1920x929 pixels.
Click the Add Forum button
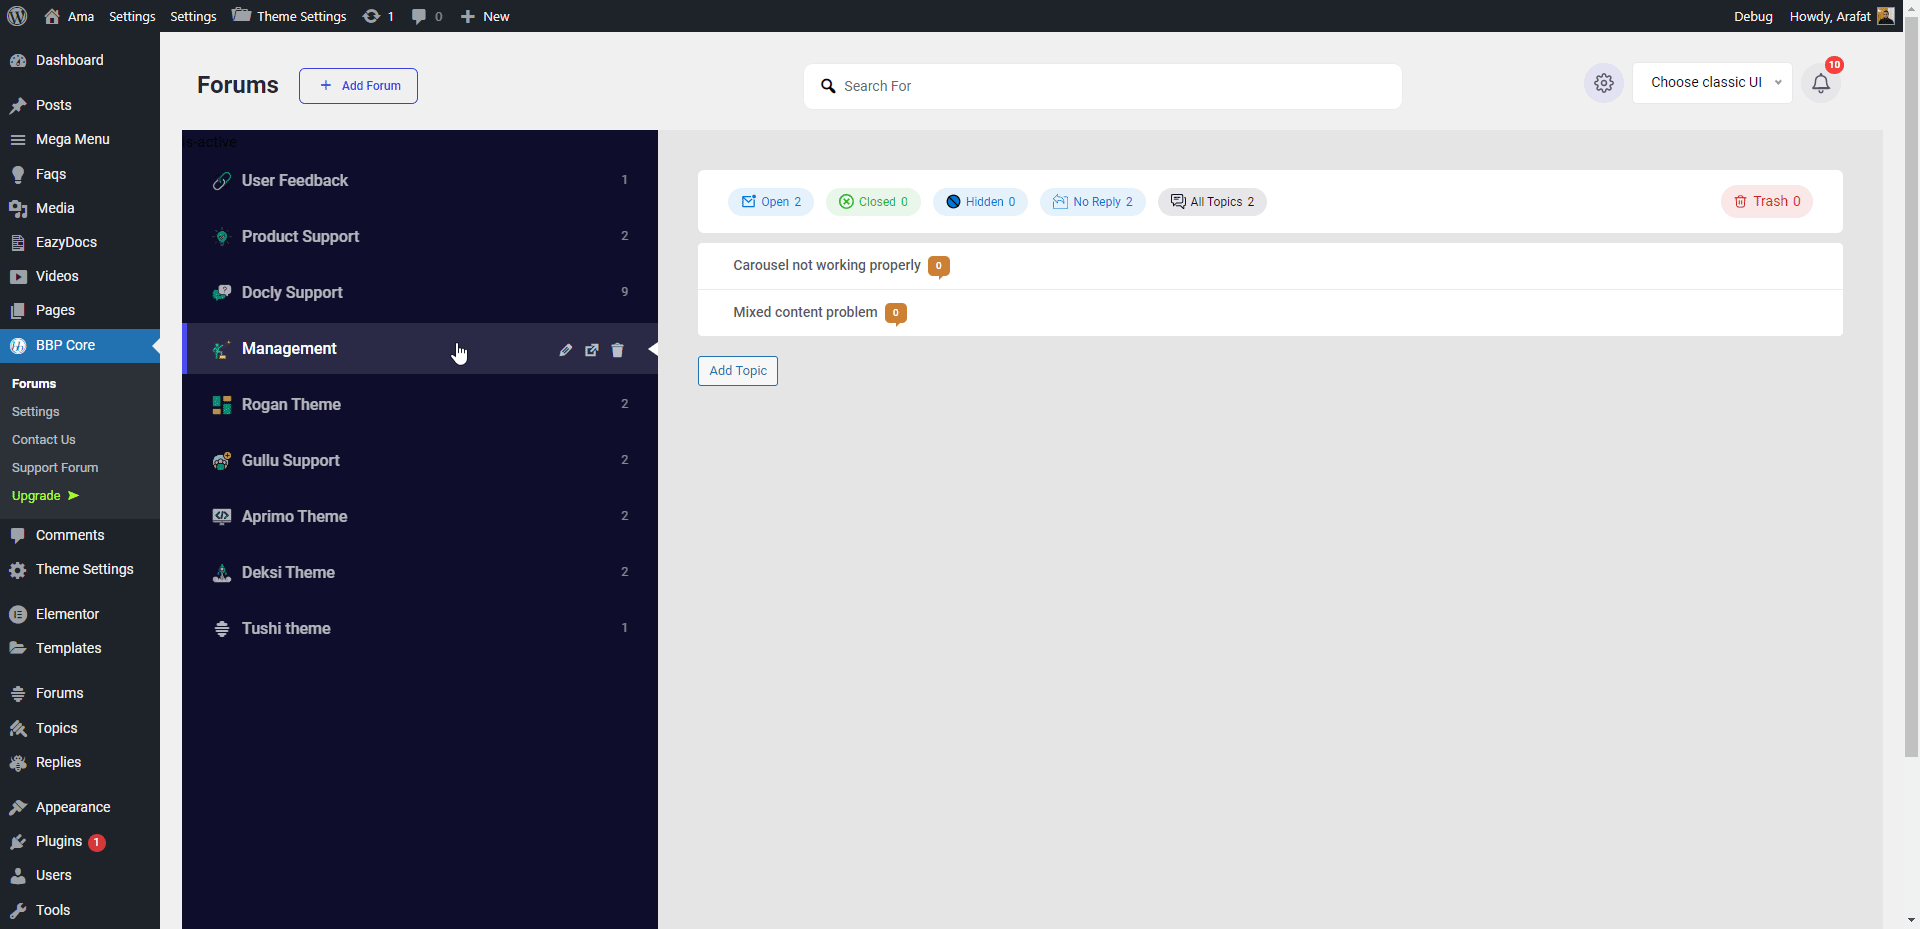click(x=357, y=85)
